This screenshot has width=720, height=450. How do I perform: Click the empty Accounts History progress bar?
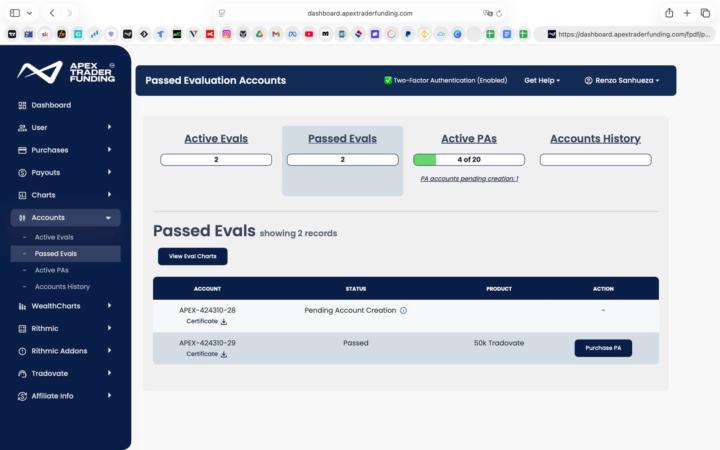coord(595,159)
